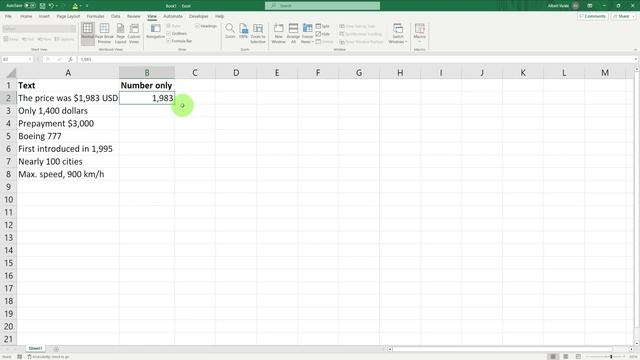640x360 pixels.
Task: Click the Insert Function fx icon
Action: point(70,59)
